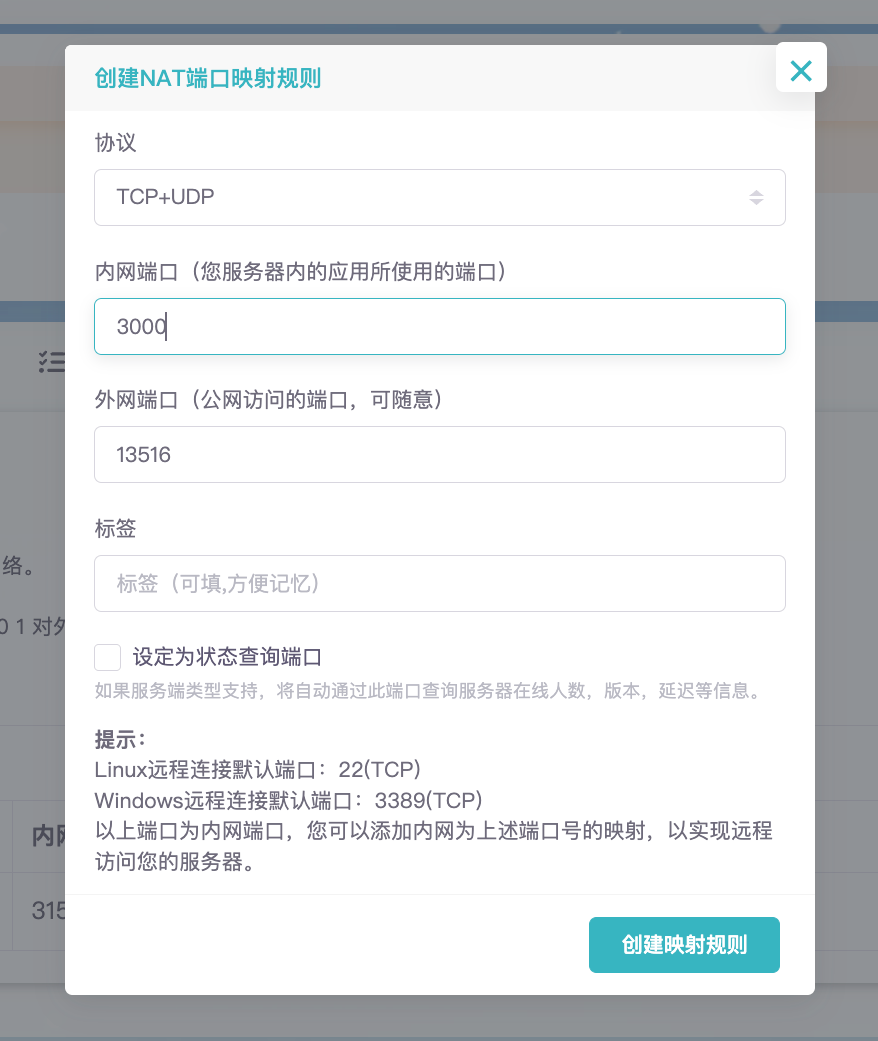Click the up-down arrows in the protocol selector
The height and width of the screenshot is (1041, 878).
[x=756, y=198]
